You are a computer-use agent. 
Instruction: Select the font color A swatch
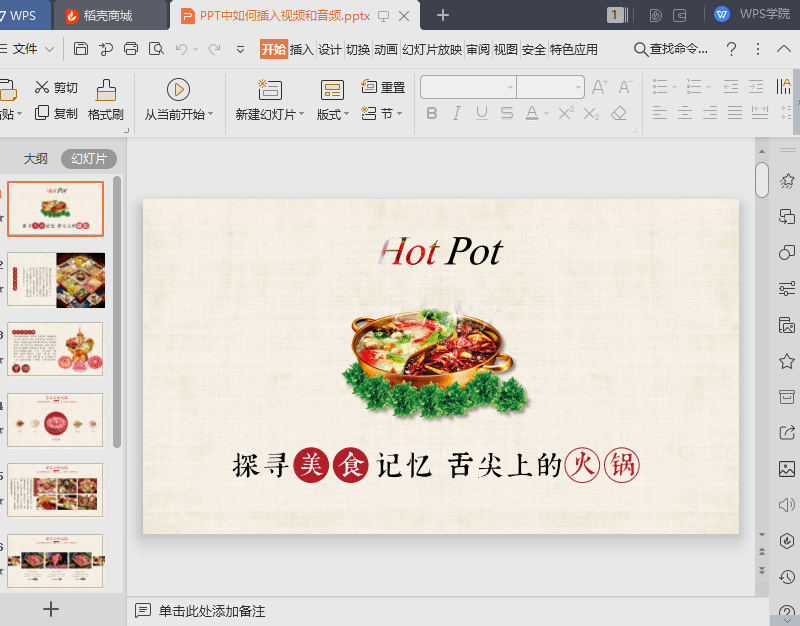532,113
